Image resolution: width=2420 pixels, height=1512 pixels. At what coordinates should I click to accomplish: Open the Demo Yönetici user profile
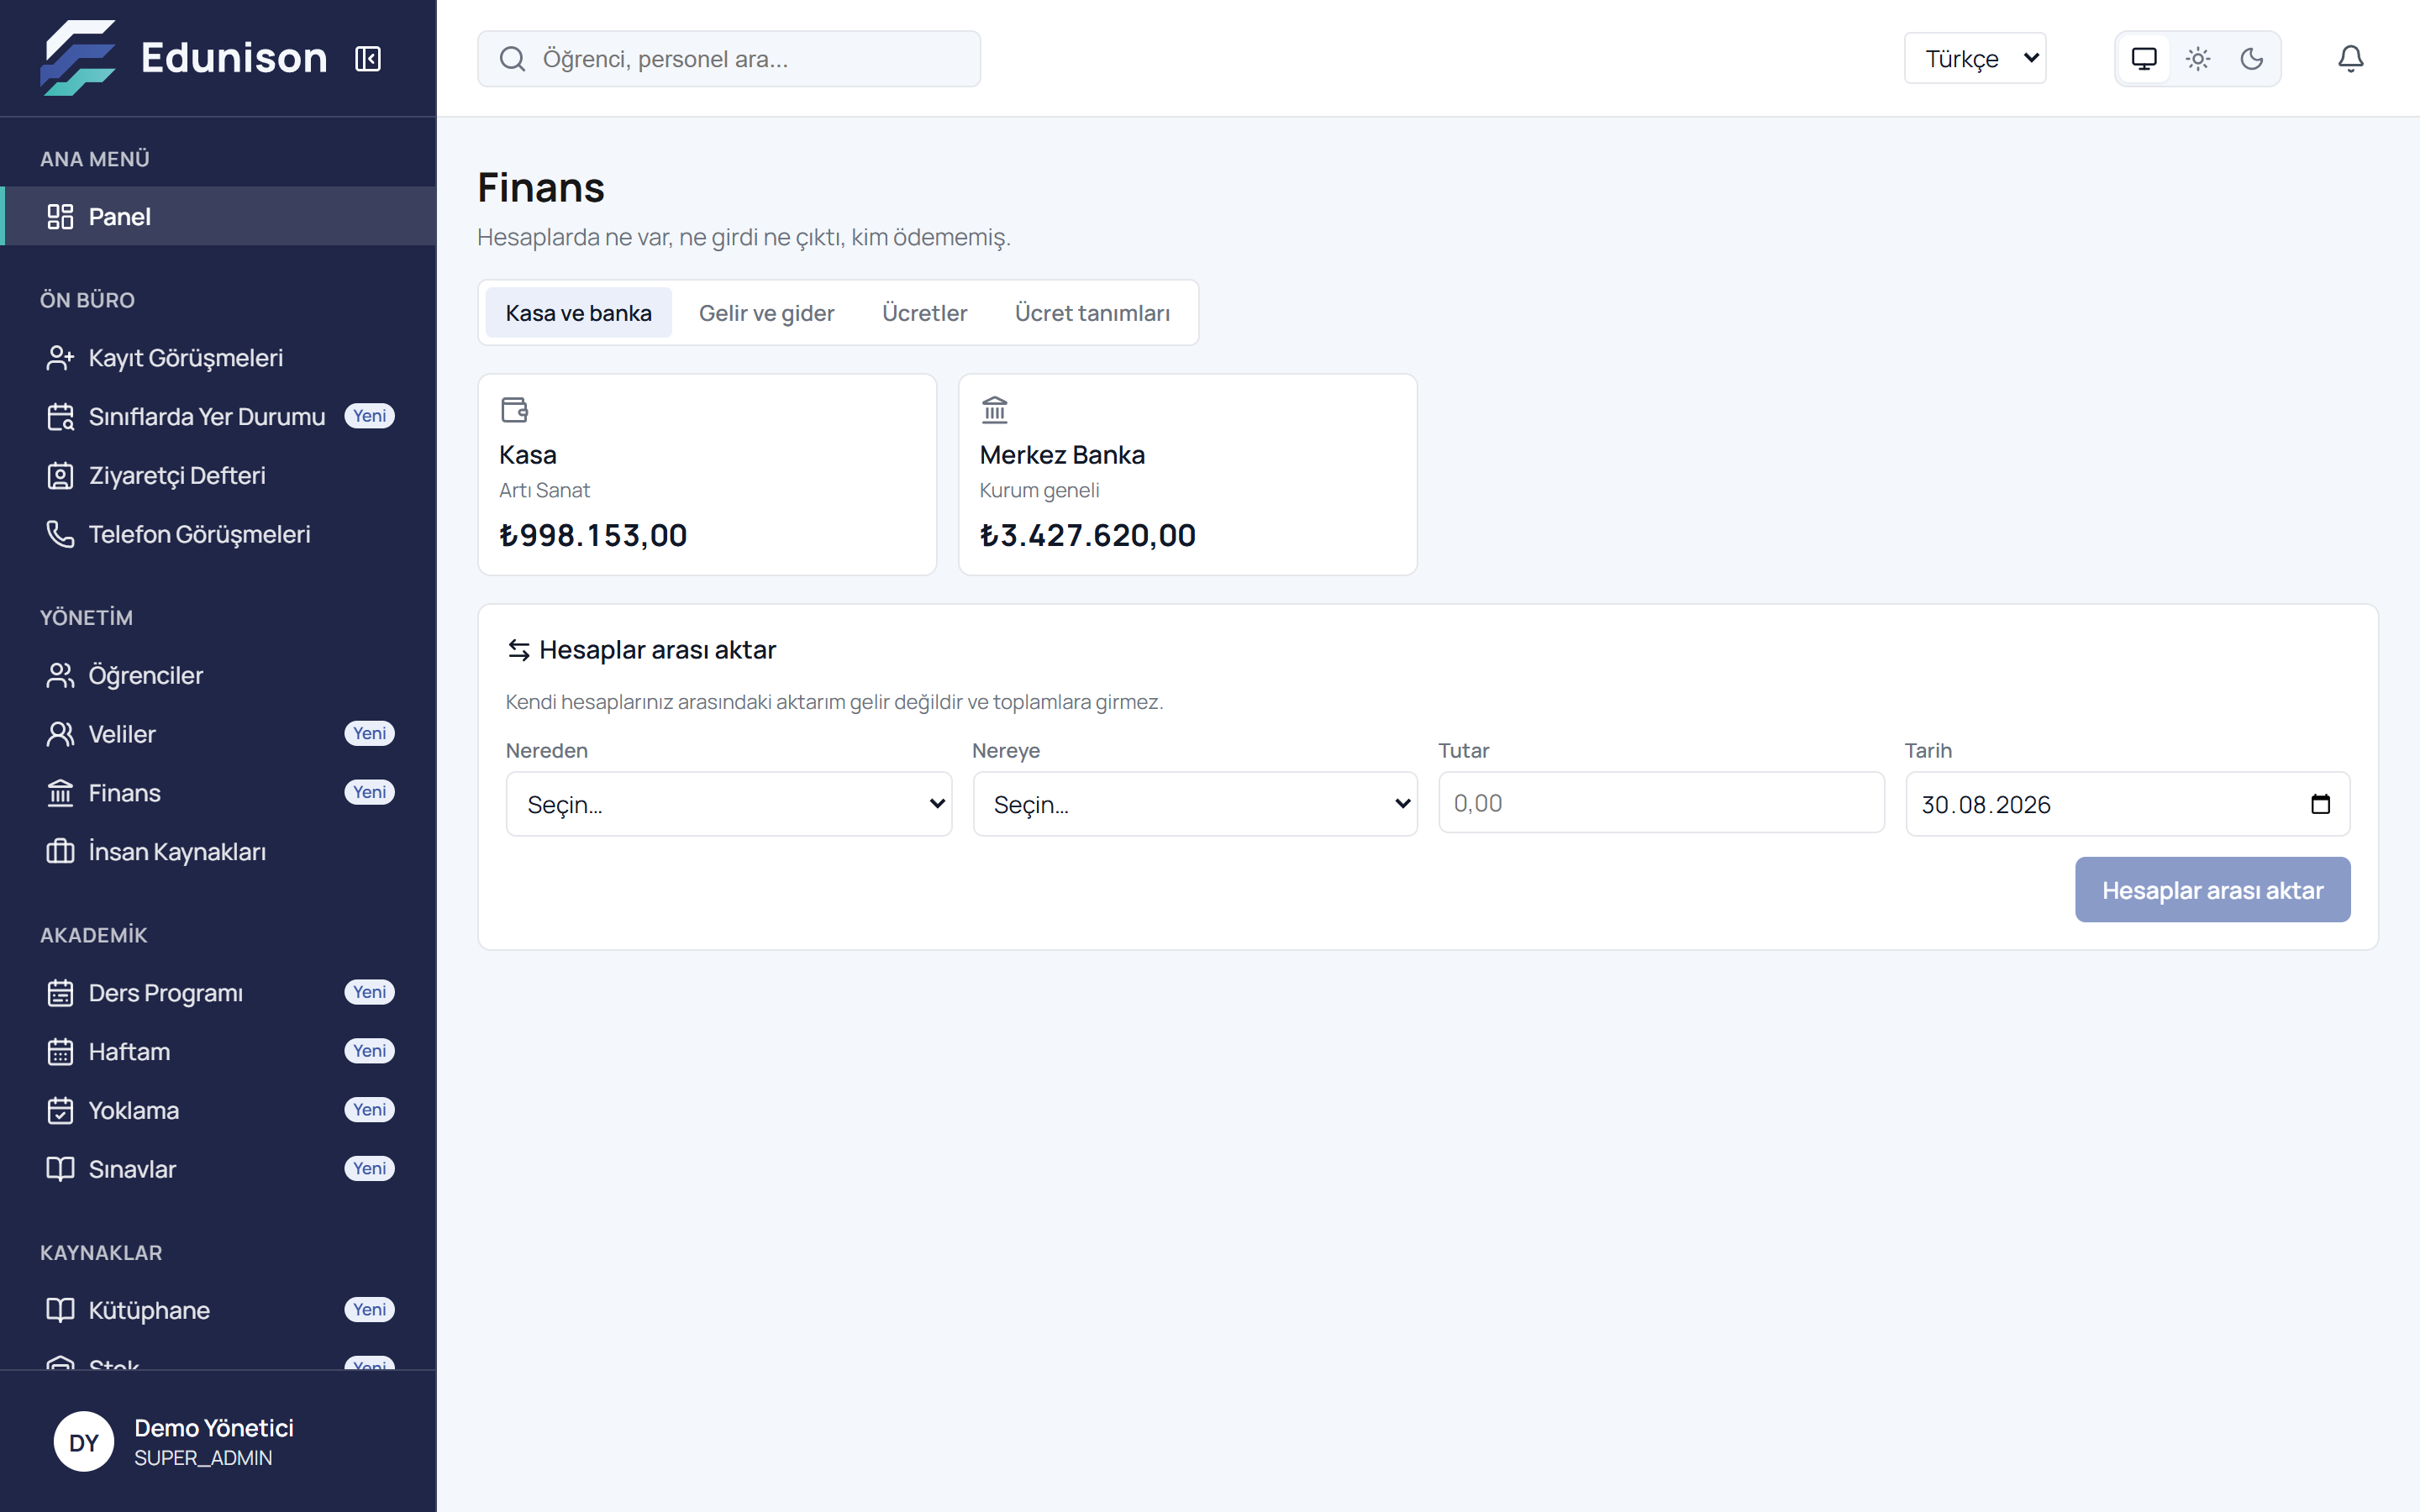coord(218,1442)
